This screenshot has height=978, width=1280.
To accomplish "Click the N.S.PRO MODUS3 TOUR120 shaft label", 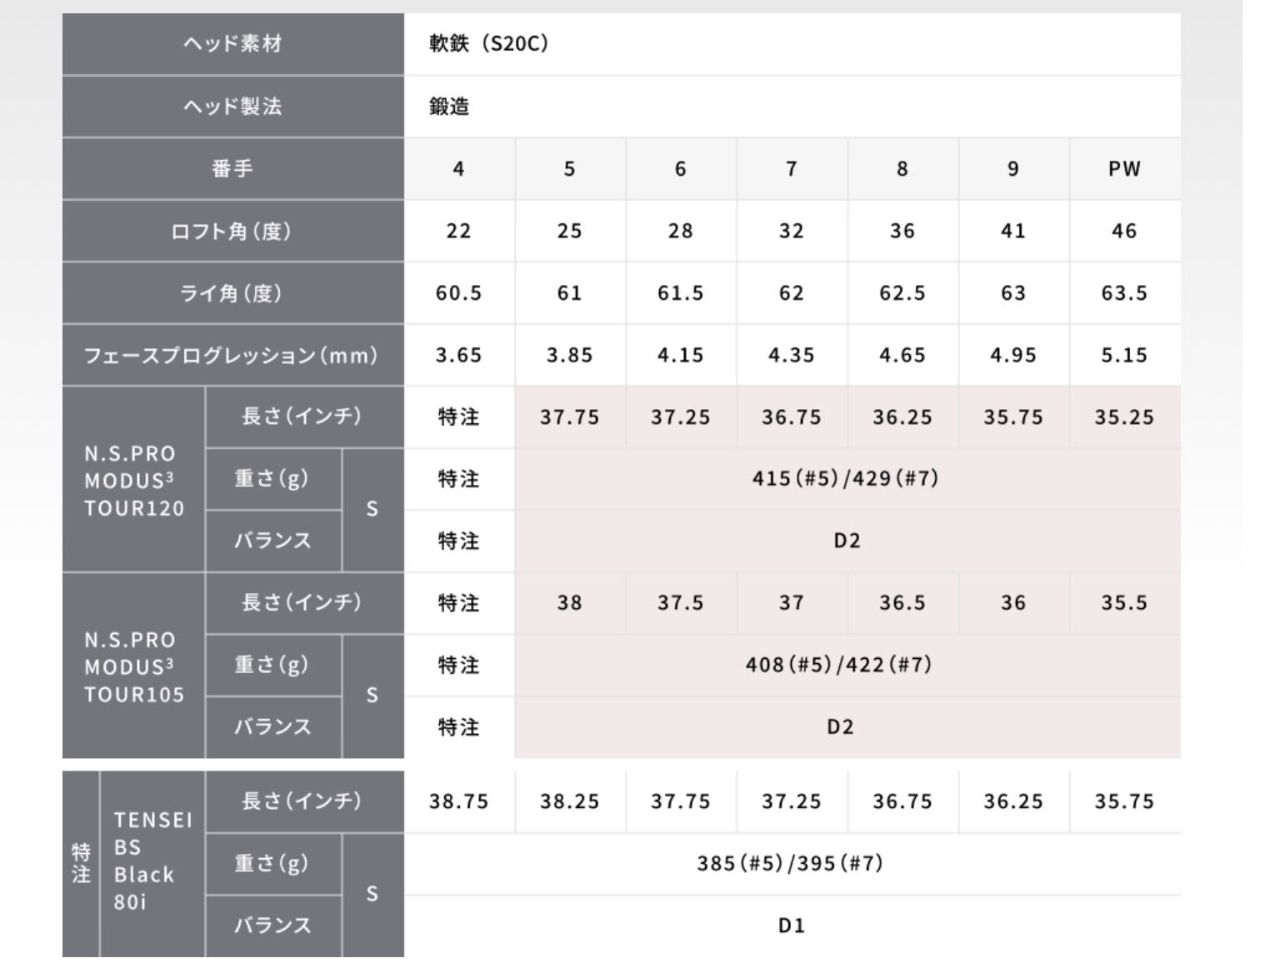I will coord(134,480).
